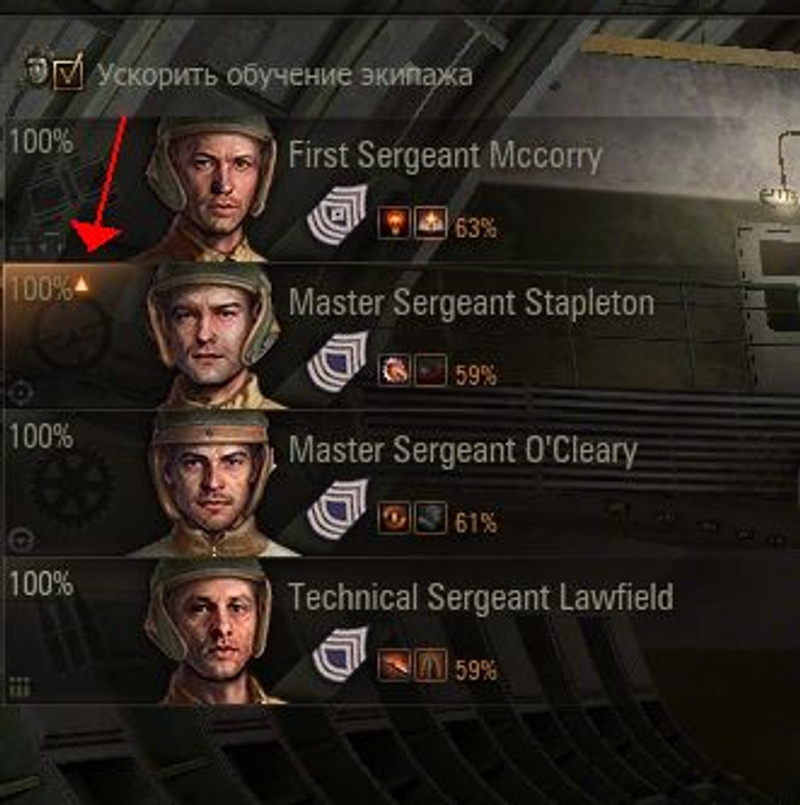Click the orange triangle next to Stapleton's 100%

tap(82, 284)
